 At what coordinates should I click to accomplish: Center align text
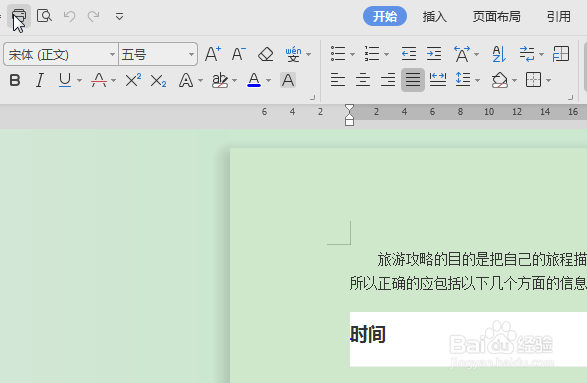click(363, 80)
